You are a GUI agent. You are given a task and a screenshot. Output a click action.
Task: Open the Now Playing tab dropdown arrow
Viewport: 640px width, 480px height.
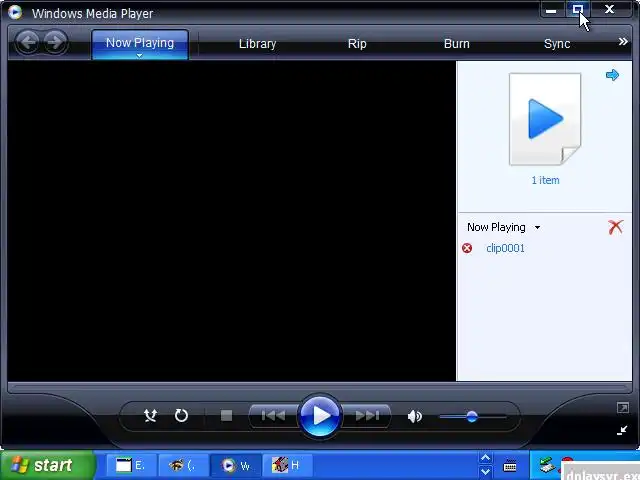140,56
